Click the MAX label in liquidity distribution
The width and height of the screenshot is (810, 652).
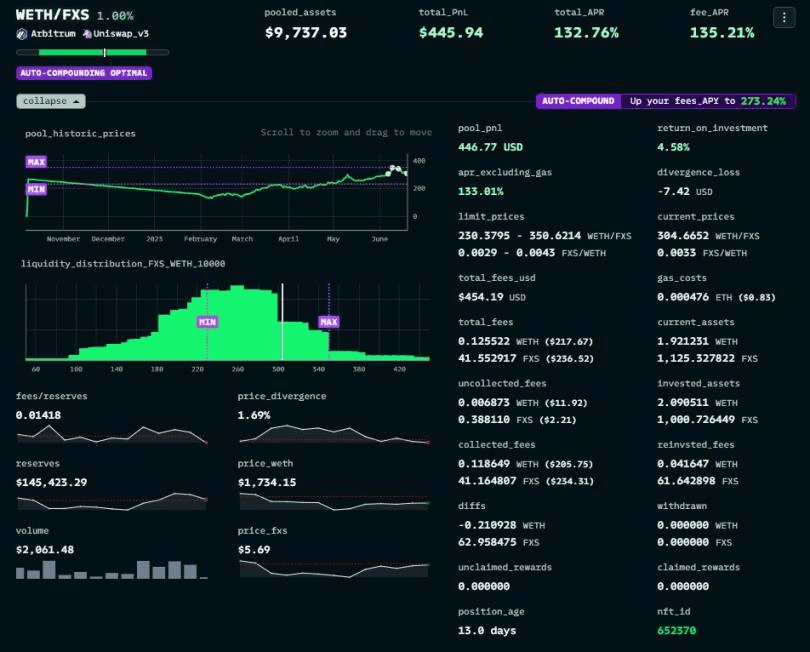click(329, 322)
